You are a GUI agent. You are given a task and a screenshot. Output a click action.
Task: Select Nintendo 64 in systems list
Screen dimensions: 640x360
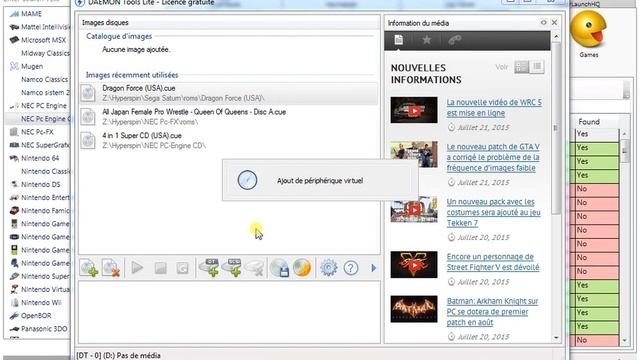tap(40, 158)
